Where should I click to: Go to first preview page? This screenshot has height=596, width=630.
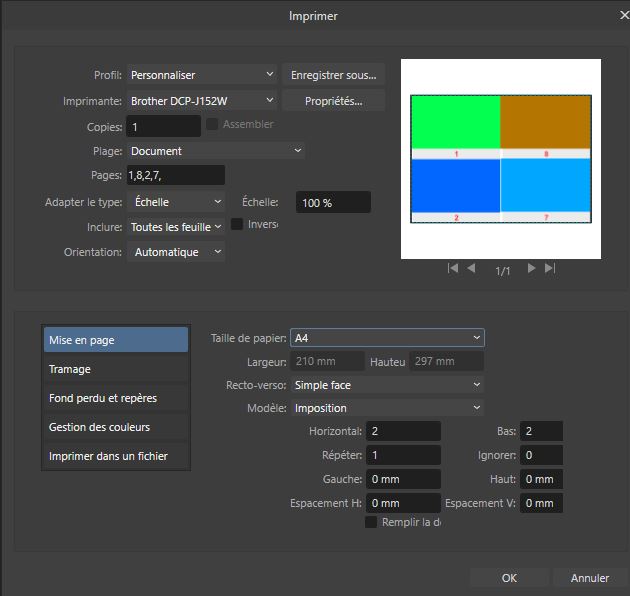click(453, 268)
